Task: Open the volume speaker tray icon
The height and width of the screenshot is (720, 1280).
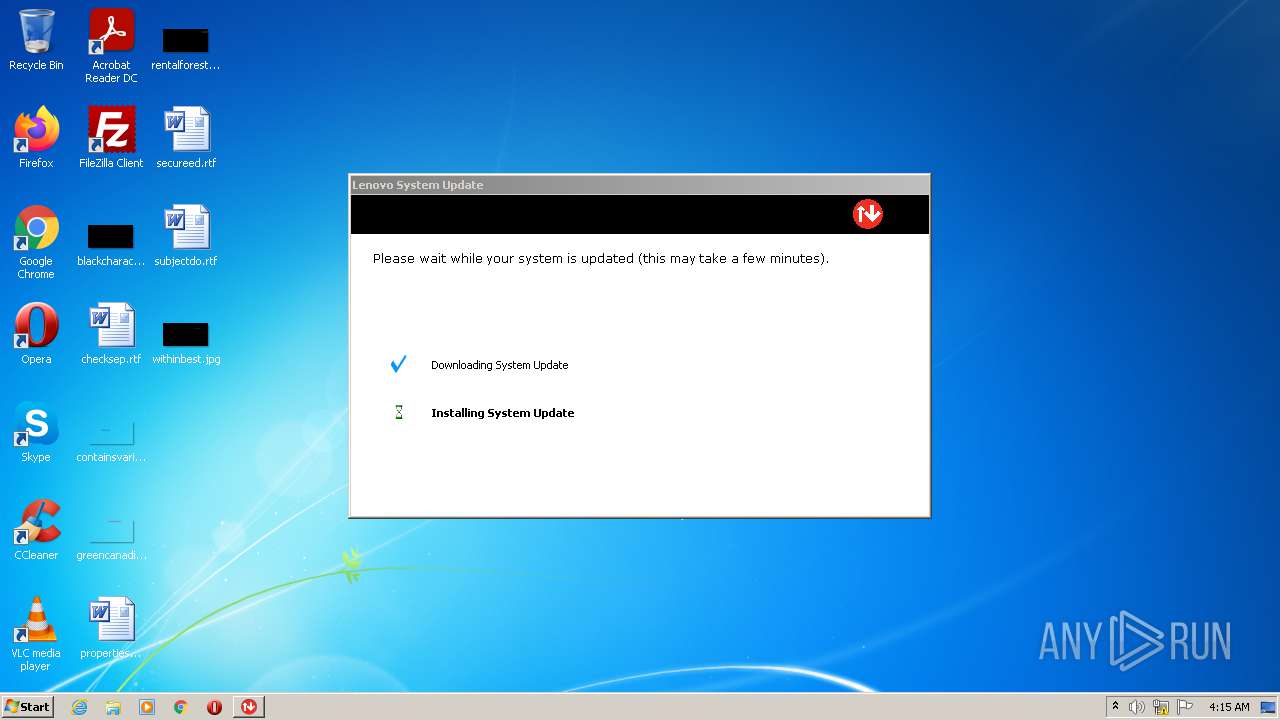Action: pos(1137,707)
